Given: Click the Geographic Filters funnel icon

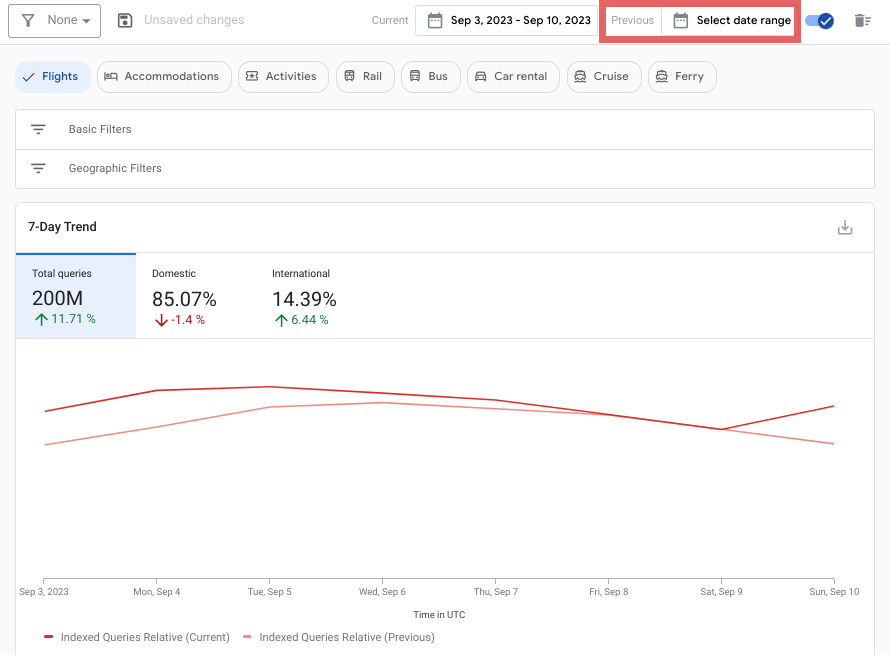Looking at the screenshot, I should (38, 168).
